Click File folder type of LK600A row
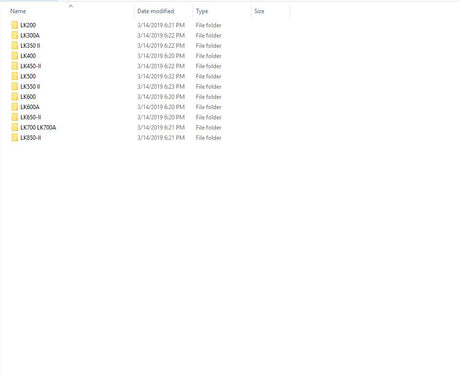Image resolution: width=460 pixels, height=377 pixels. pyautogui.click(x=208, y=107)
